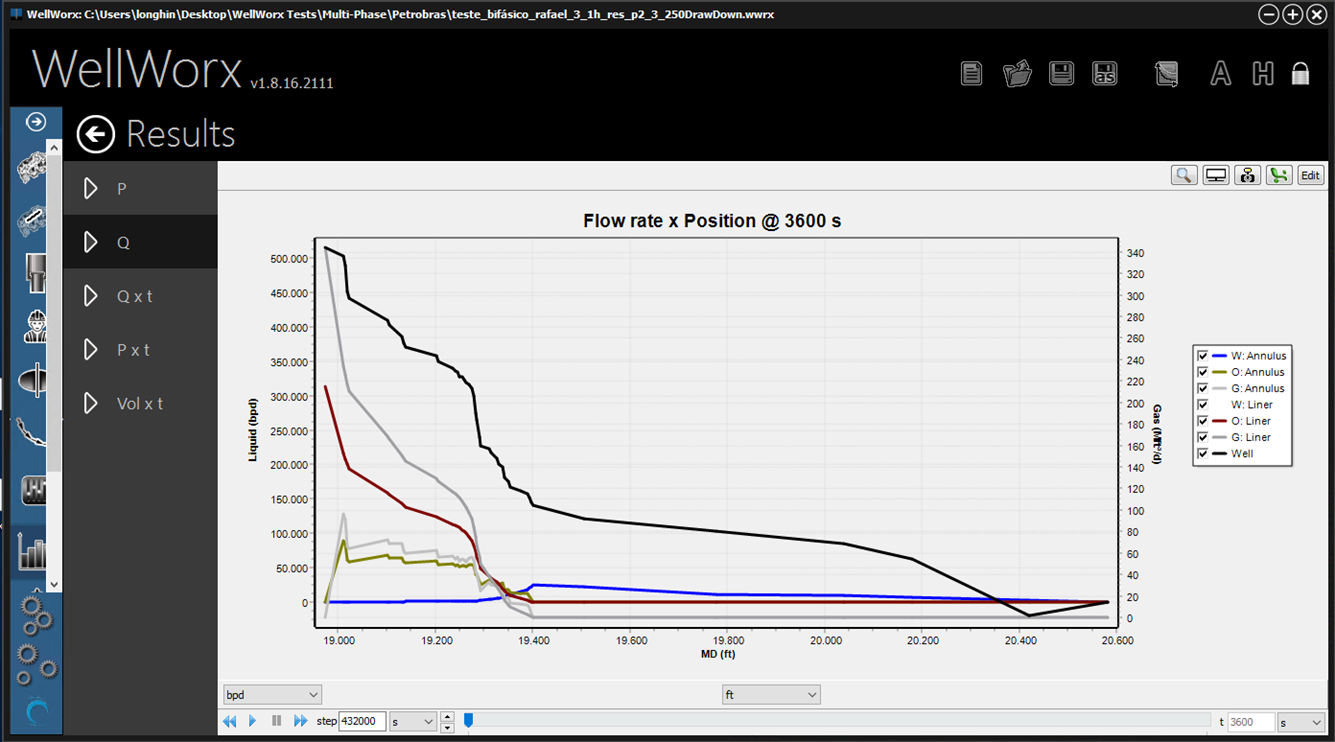Hide the Well curve via checkbox
Viewport: 1335px width, 742px height.
tap(1202, 454)
